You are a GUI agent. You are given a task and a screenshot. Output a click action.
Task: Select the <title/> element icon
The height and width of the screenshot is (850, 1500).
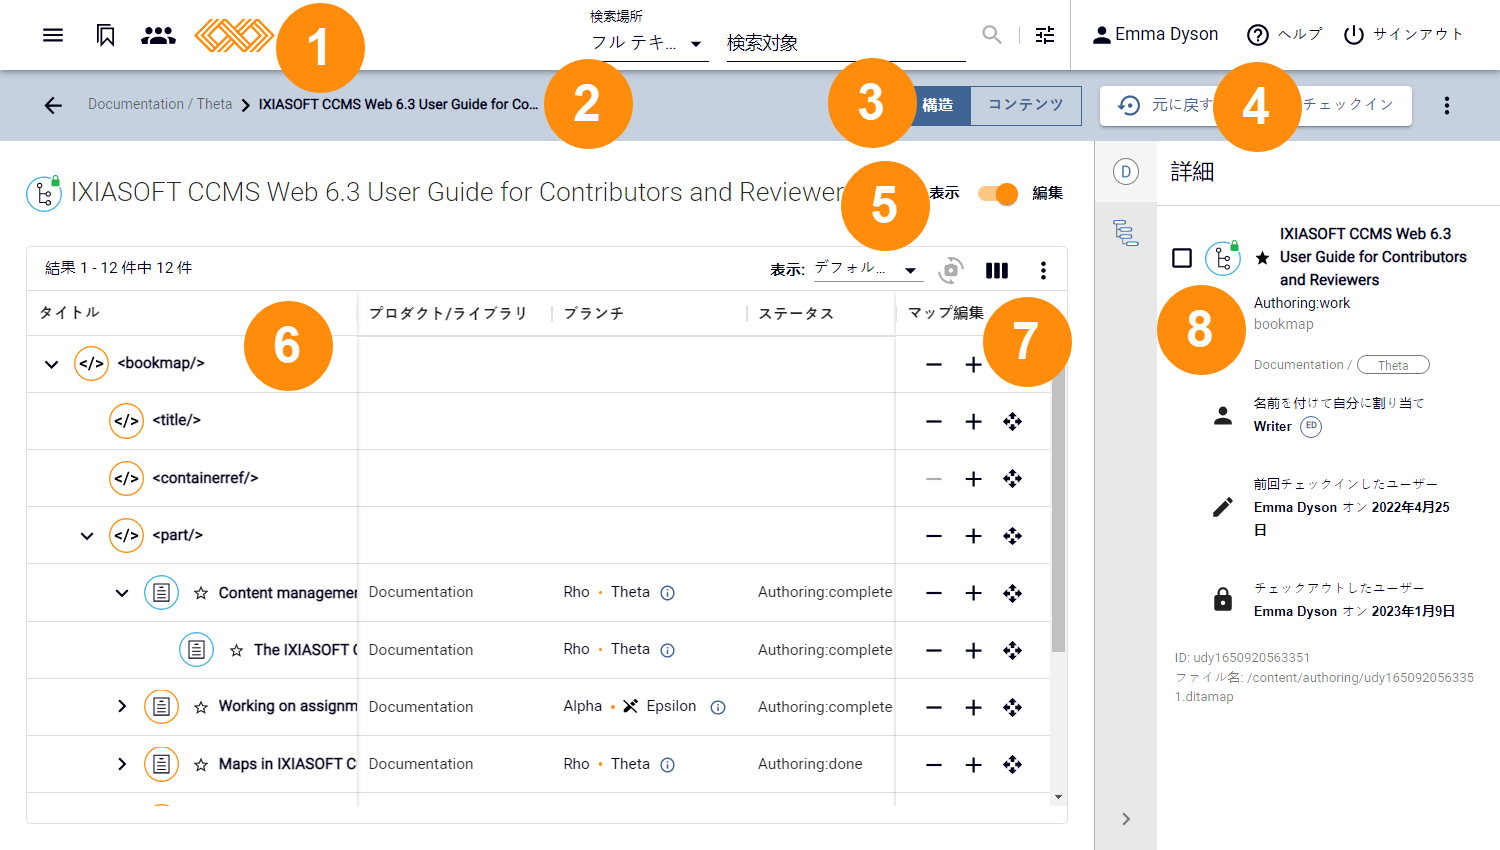point(126,421)
